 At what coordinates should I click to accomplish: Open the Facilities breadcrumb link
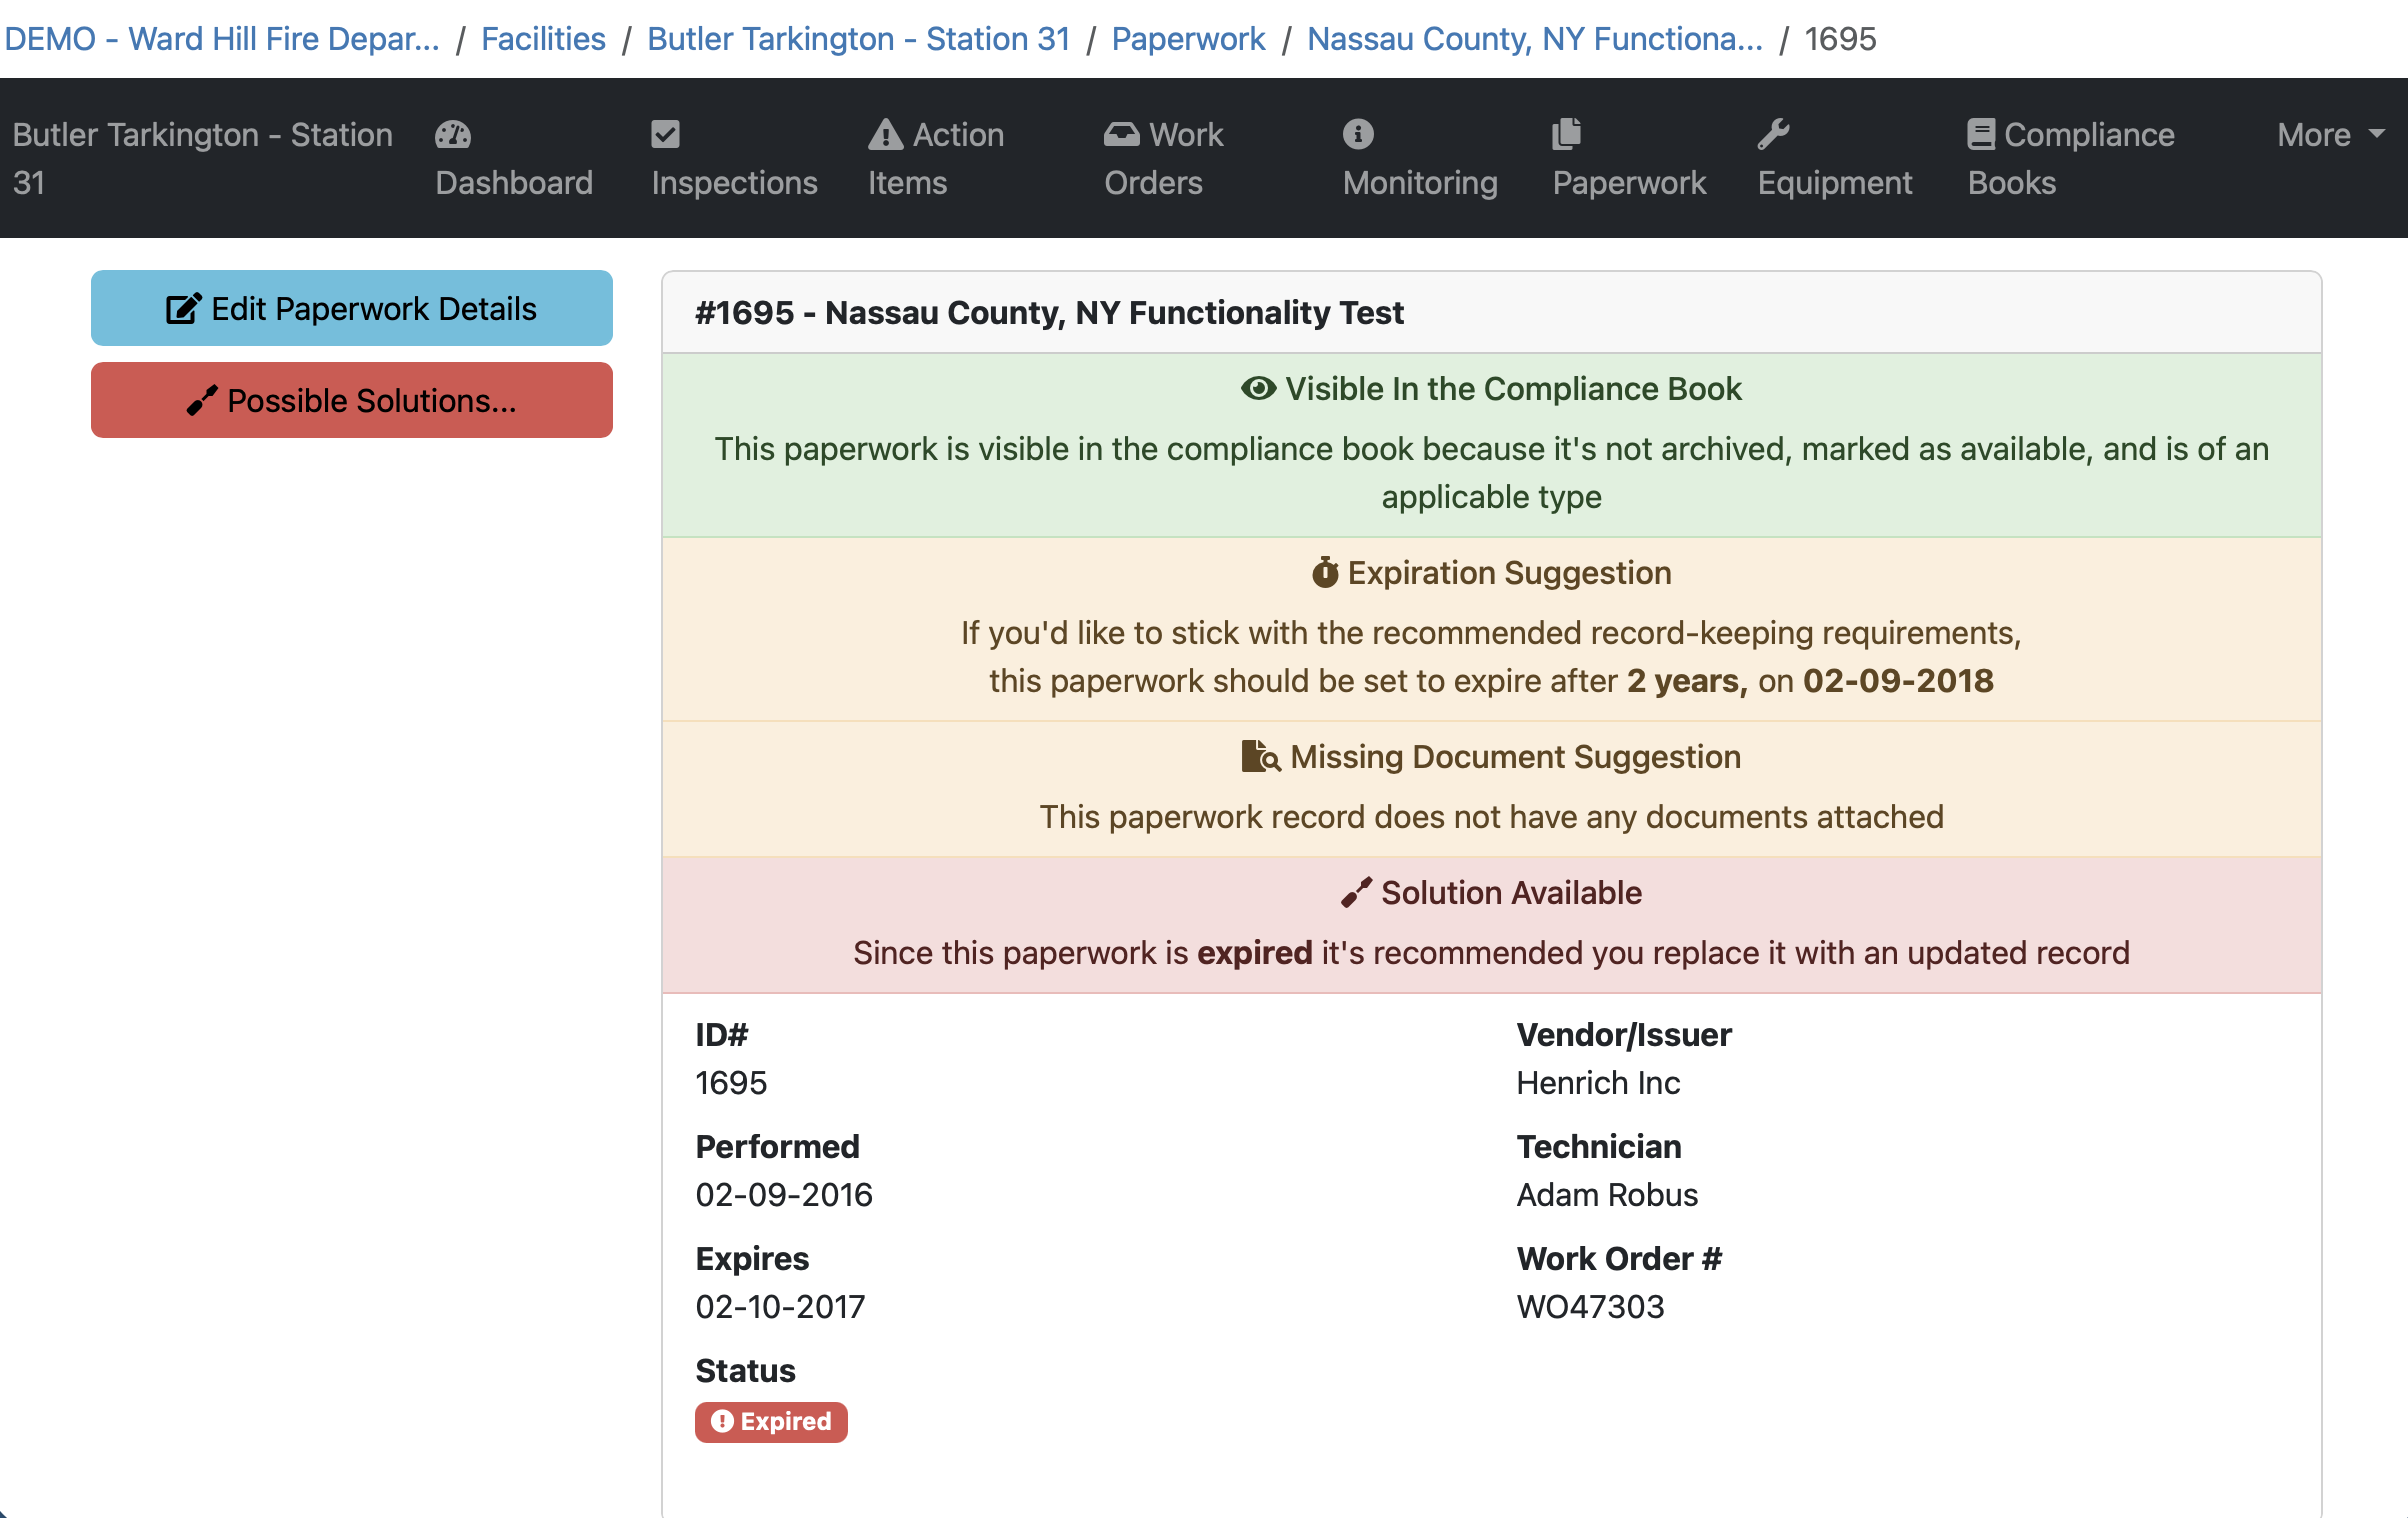click(x=543, y=38)
